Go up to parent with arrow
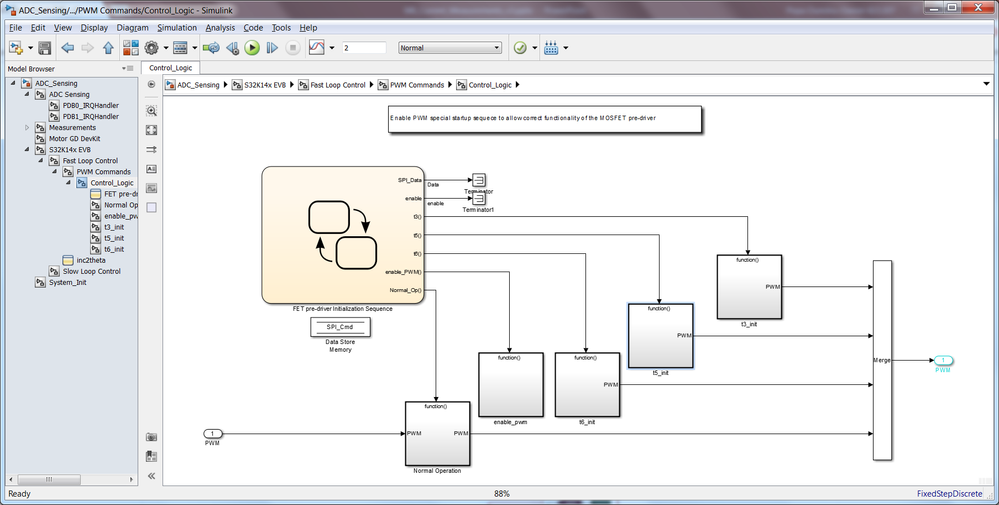This screenshot has width=999, height=505. (x=108, y=48)
